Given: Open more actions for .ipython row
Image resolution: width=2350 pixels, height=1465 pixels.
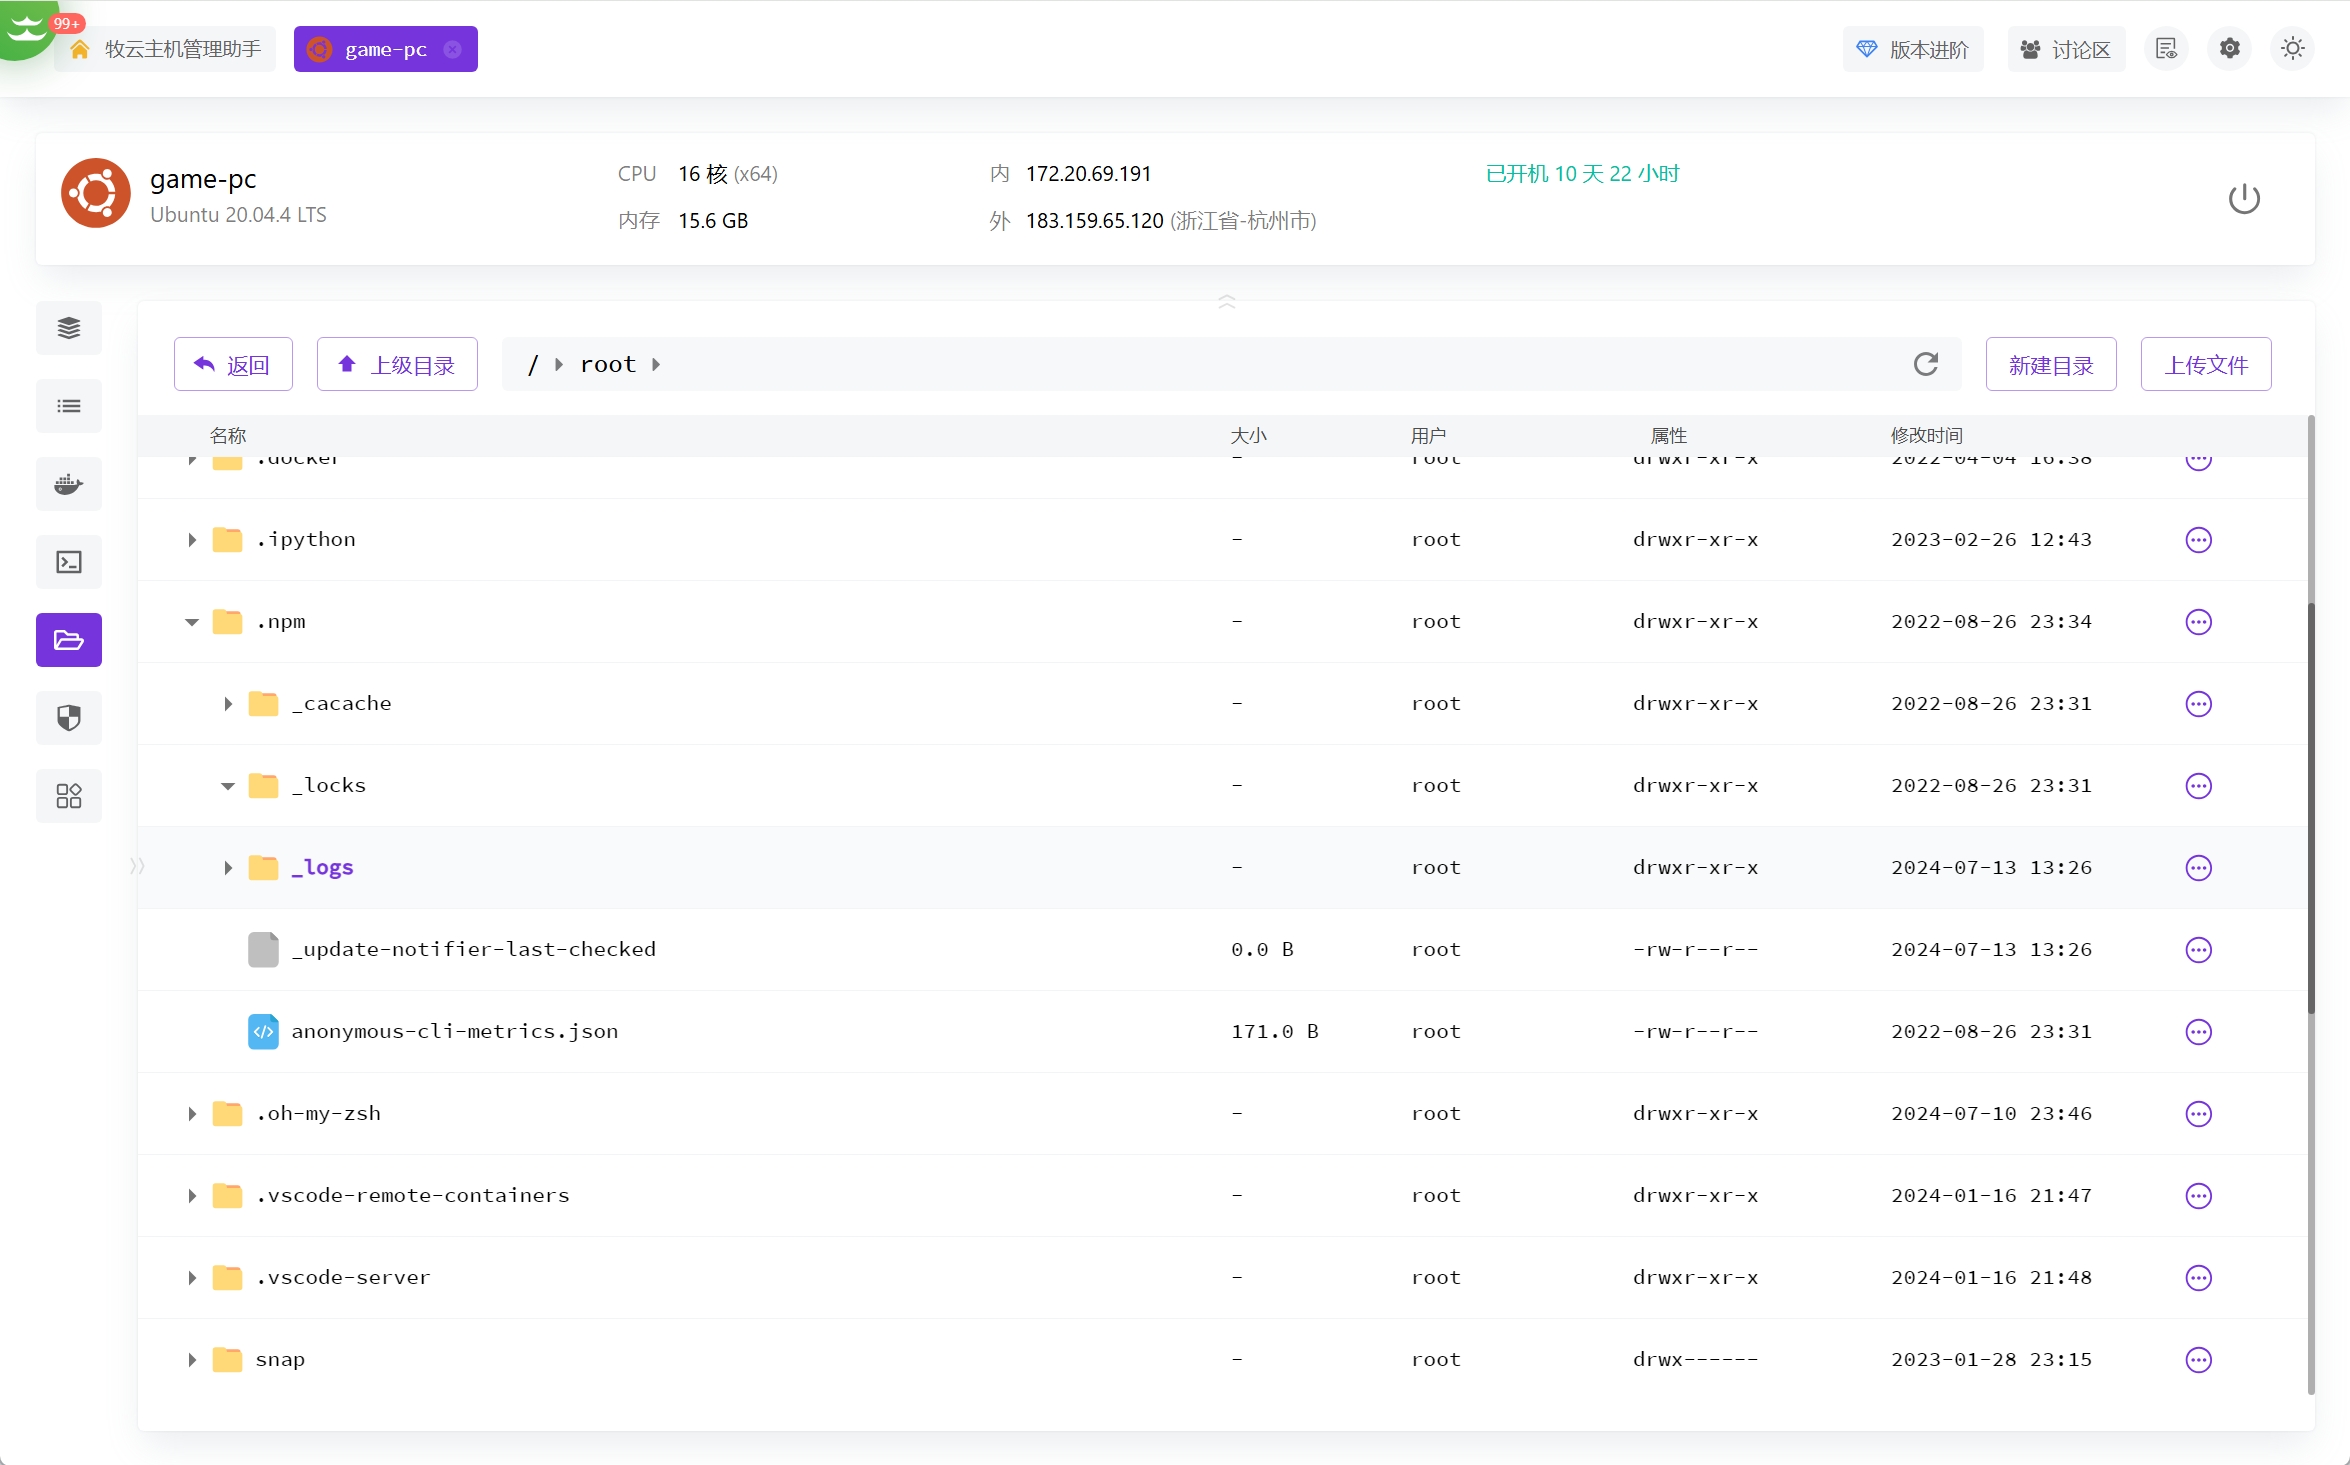Looking at the screenshot, I should coord(2198,540).
